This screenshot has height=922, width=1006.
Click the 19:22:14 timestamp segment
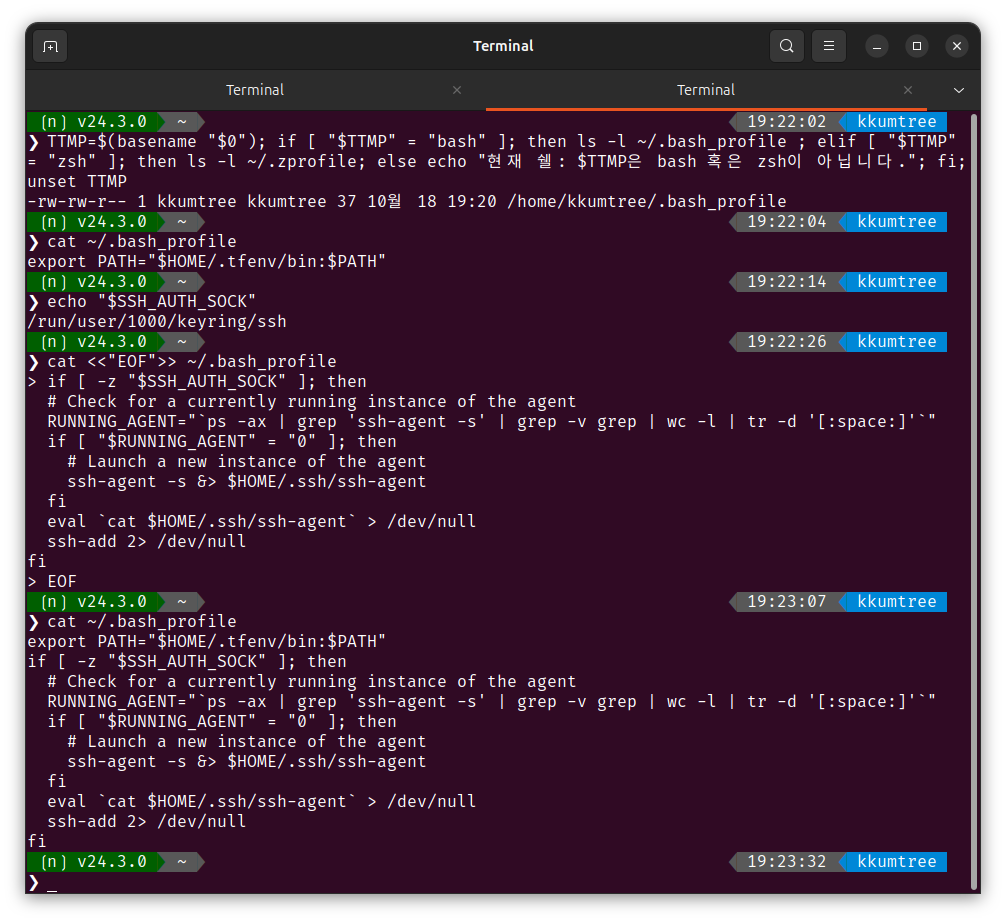coord(787,282)
